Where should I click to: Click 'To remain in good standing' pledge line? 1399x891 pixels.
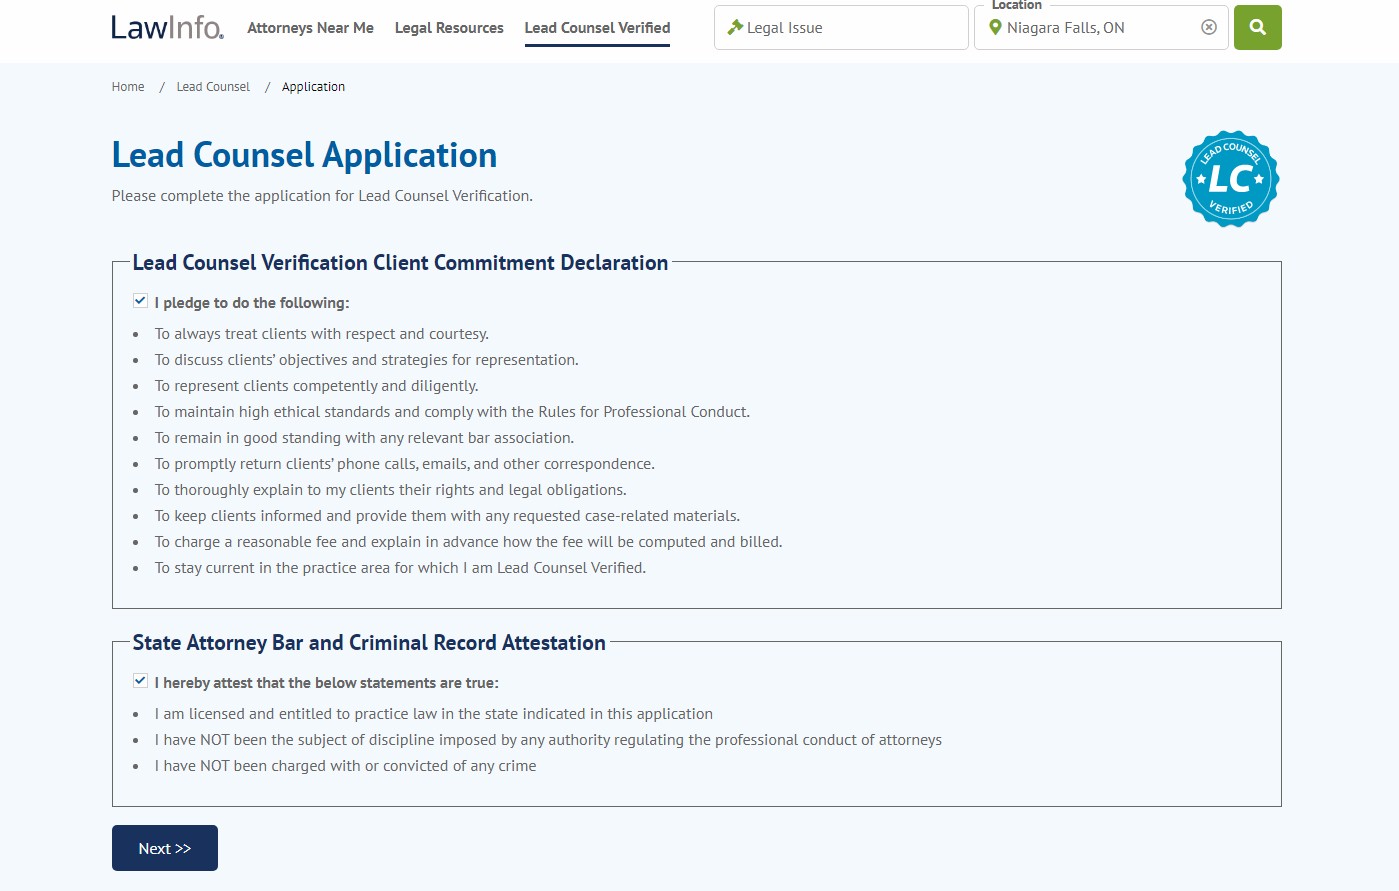(x=364, y=438)
